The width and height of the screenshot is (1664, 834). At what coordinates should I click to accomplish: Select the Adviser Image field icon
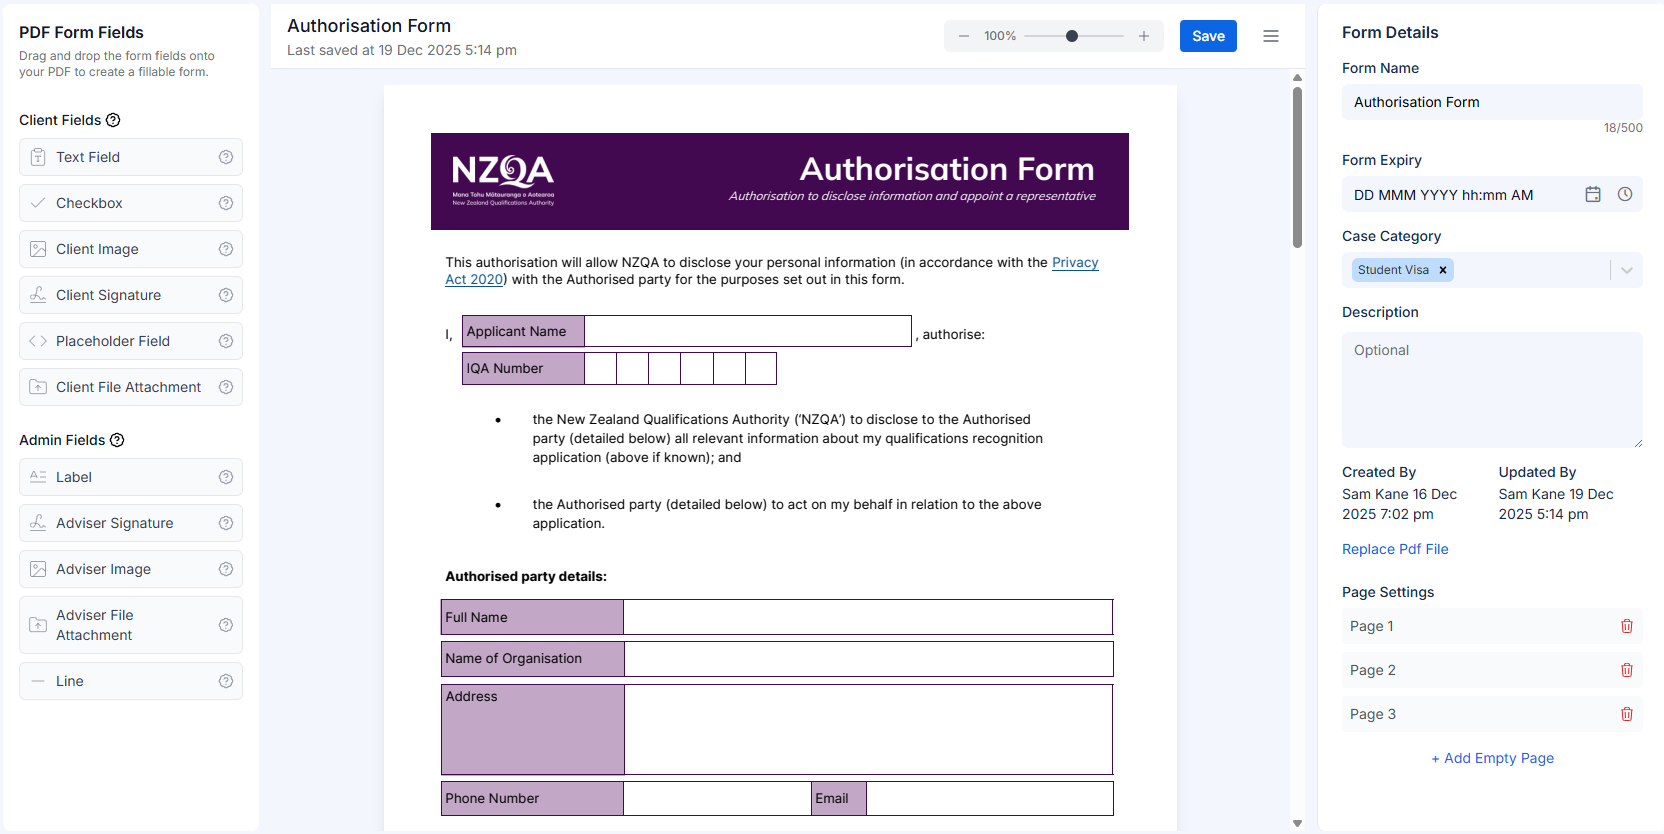[38, 568]
